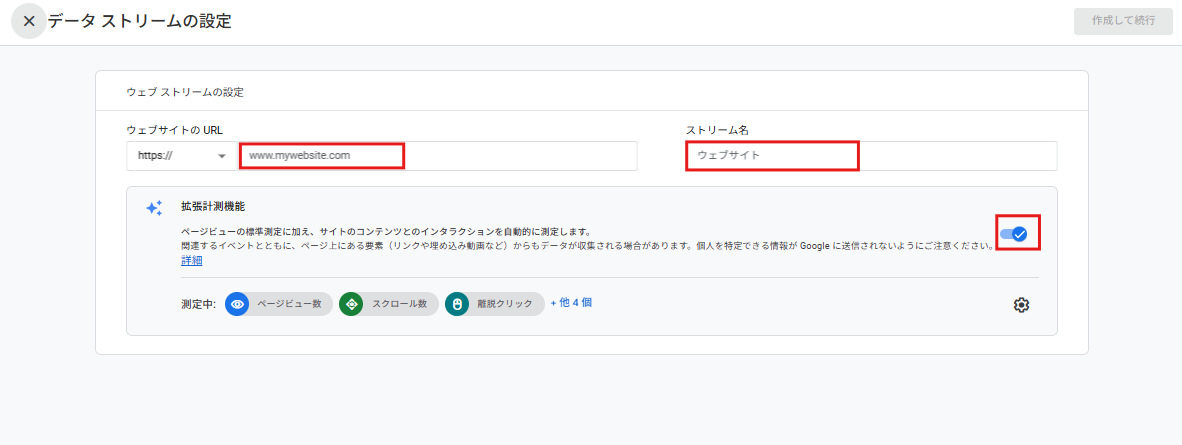The image size is (1182, 445).
Task: Click the 離脱クリック mouse icon
Action: [x=456, y=304]
